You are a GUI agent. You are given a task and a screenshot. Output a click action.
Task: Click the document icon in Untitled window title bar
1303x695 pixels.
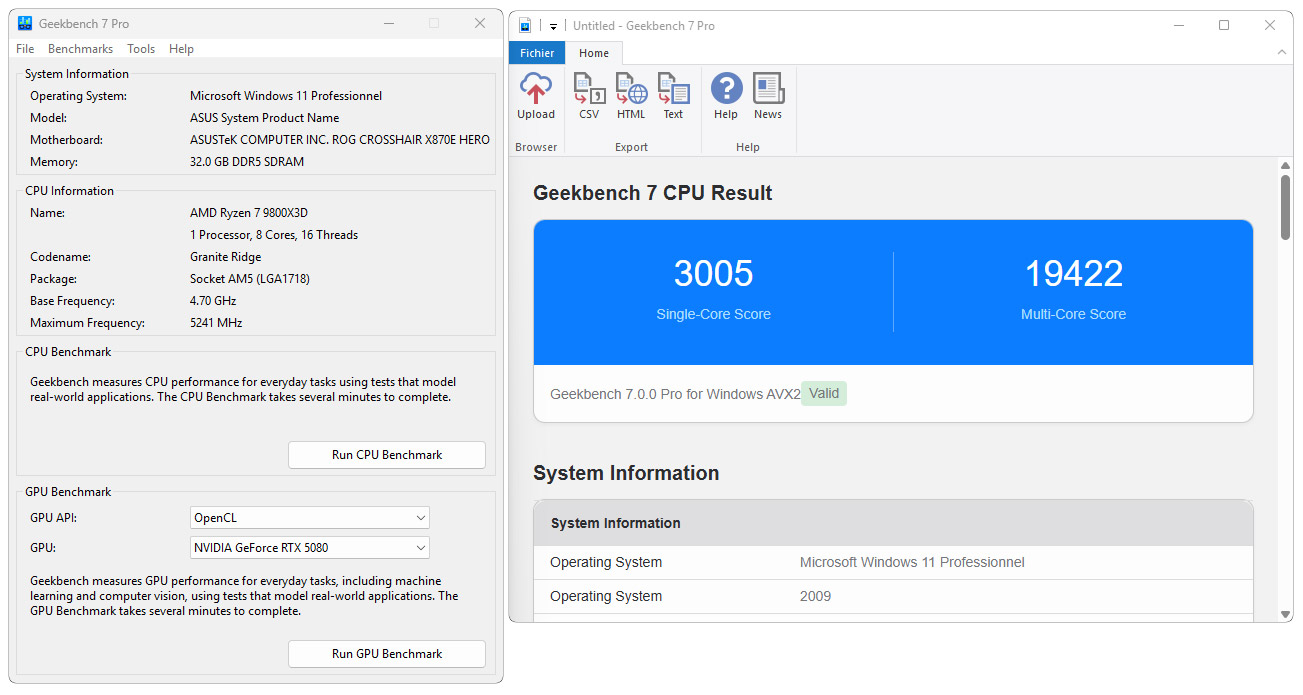[525, 25]
